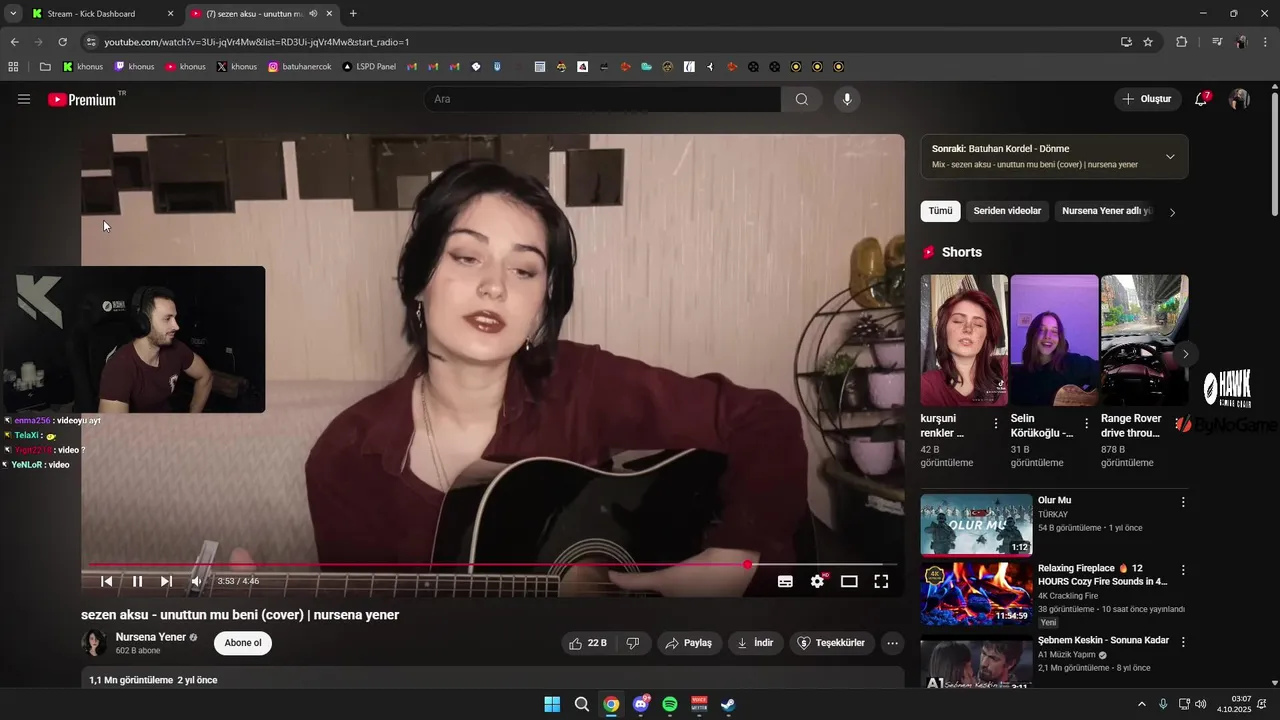
Task: Like the video with 22 B likes
Action: pos(589,643)
